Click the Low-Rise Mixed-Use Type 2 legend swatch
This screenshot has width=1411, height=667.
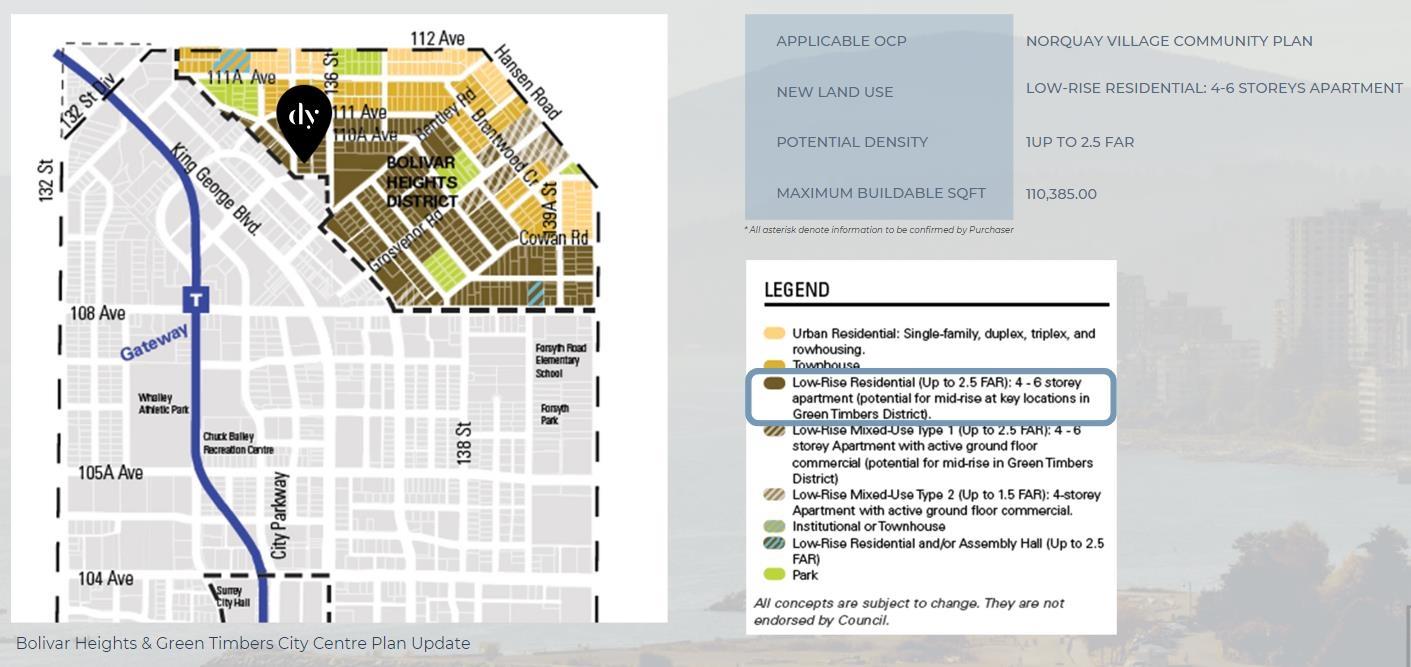coord(774,495)
